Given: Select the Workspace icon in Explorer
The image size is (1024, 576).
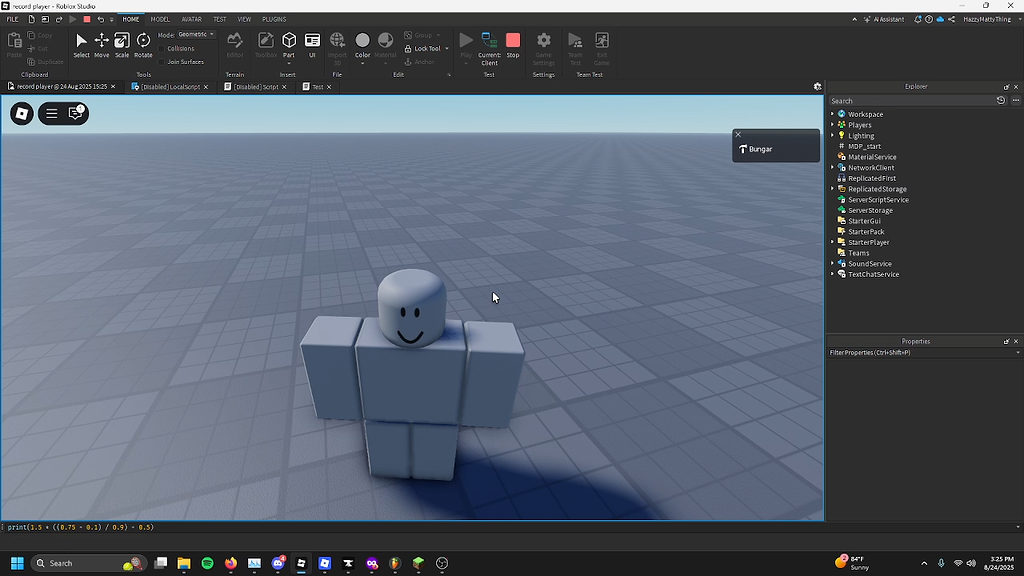Looking at the screenshot, I should point(842,114).
